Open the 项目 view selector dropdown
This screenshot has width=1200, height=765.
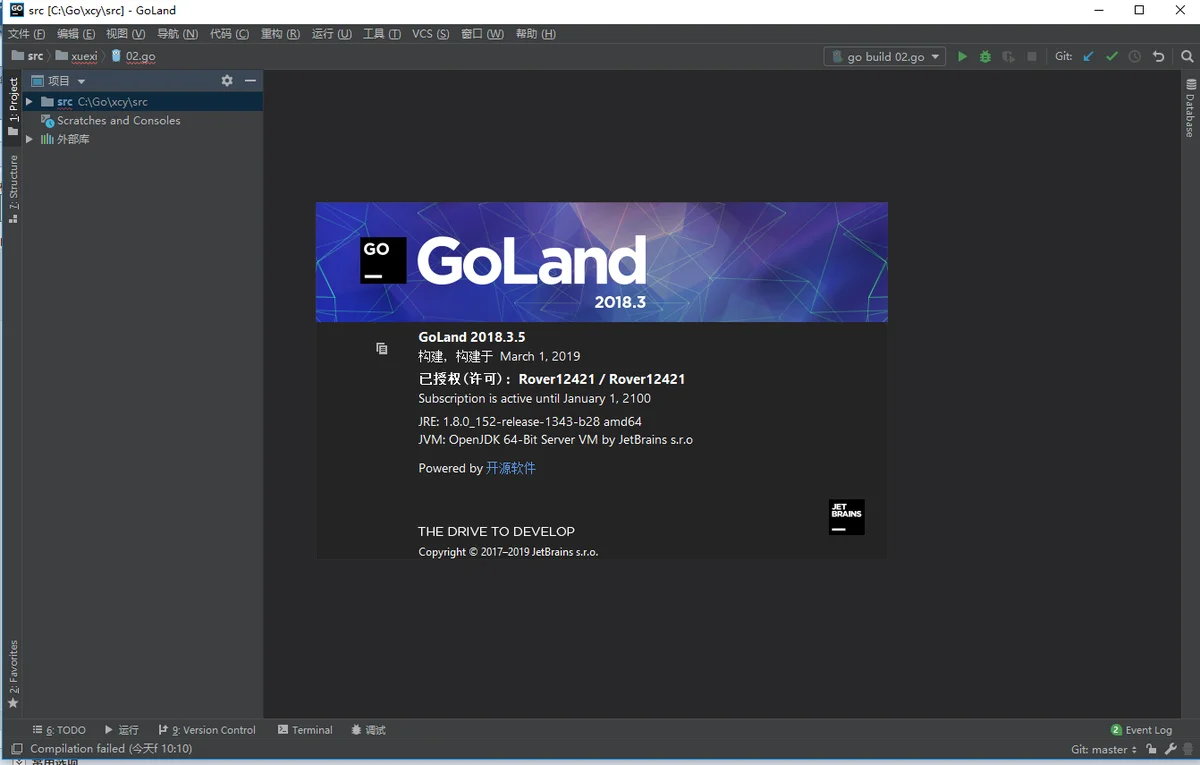coord(58,81)
